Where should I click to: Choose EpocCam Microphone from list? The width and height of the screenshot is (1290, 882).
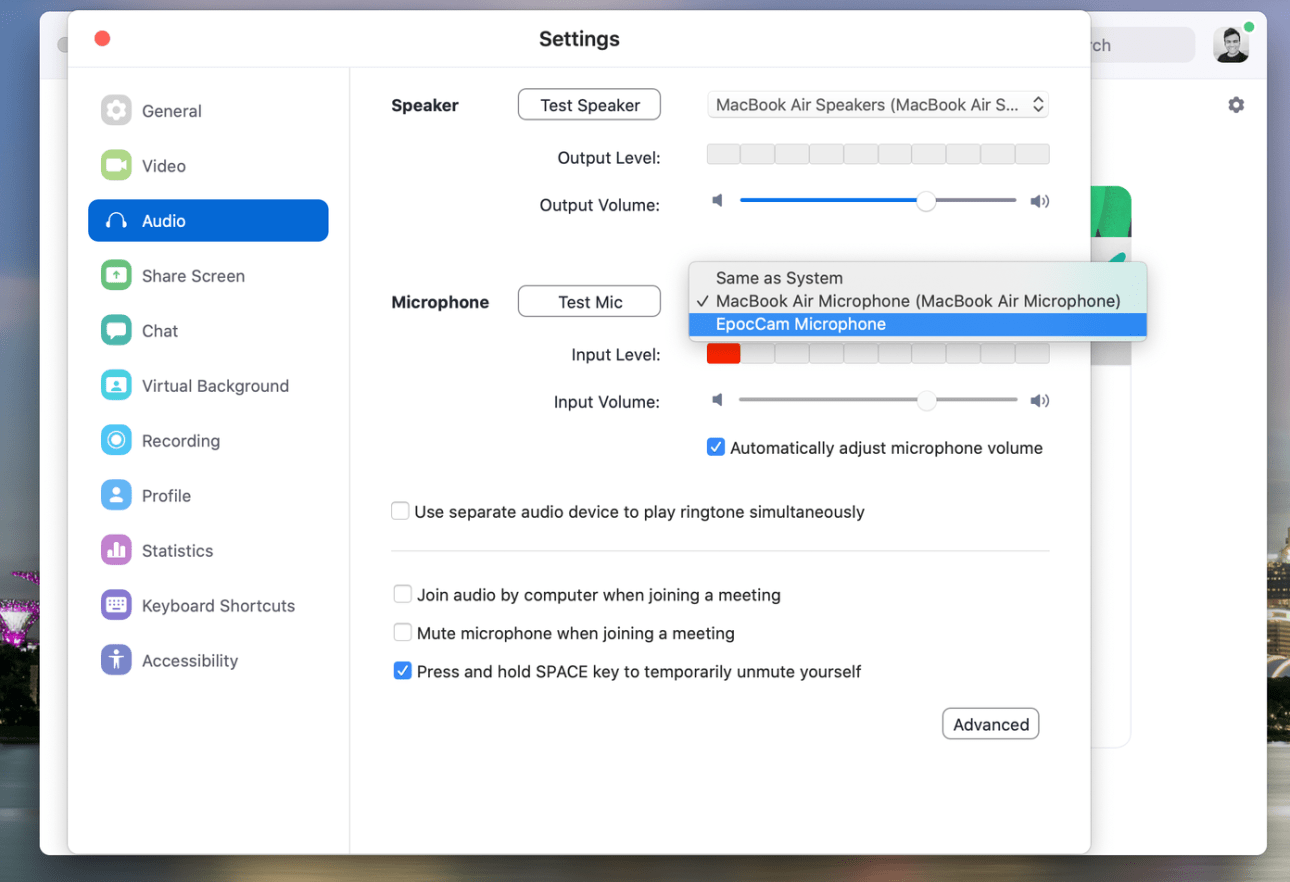[800, 325]
